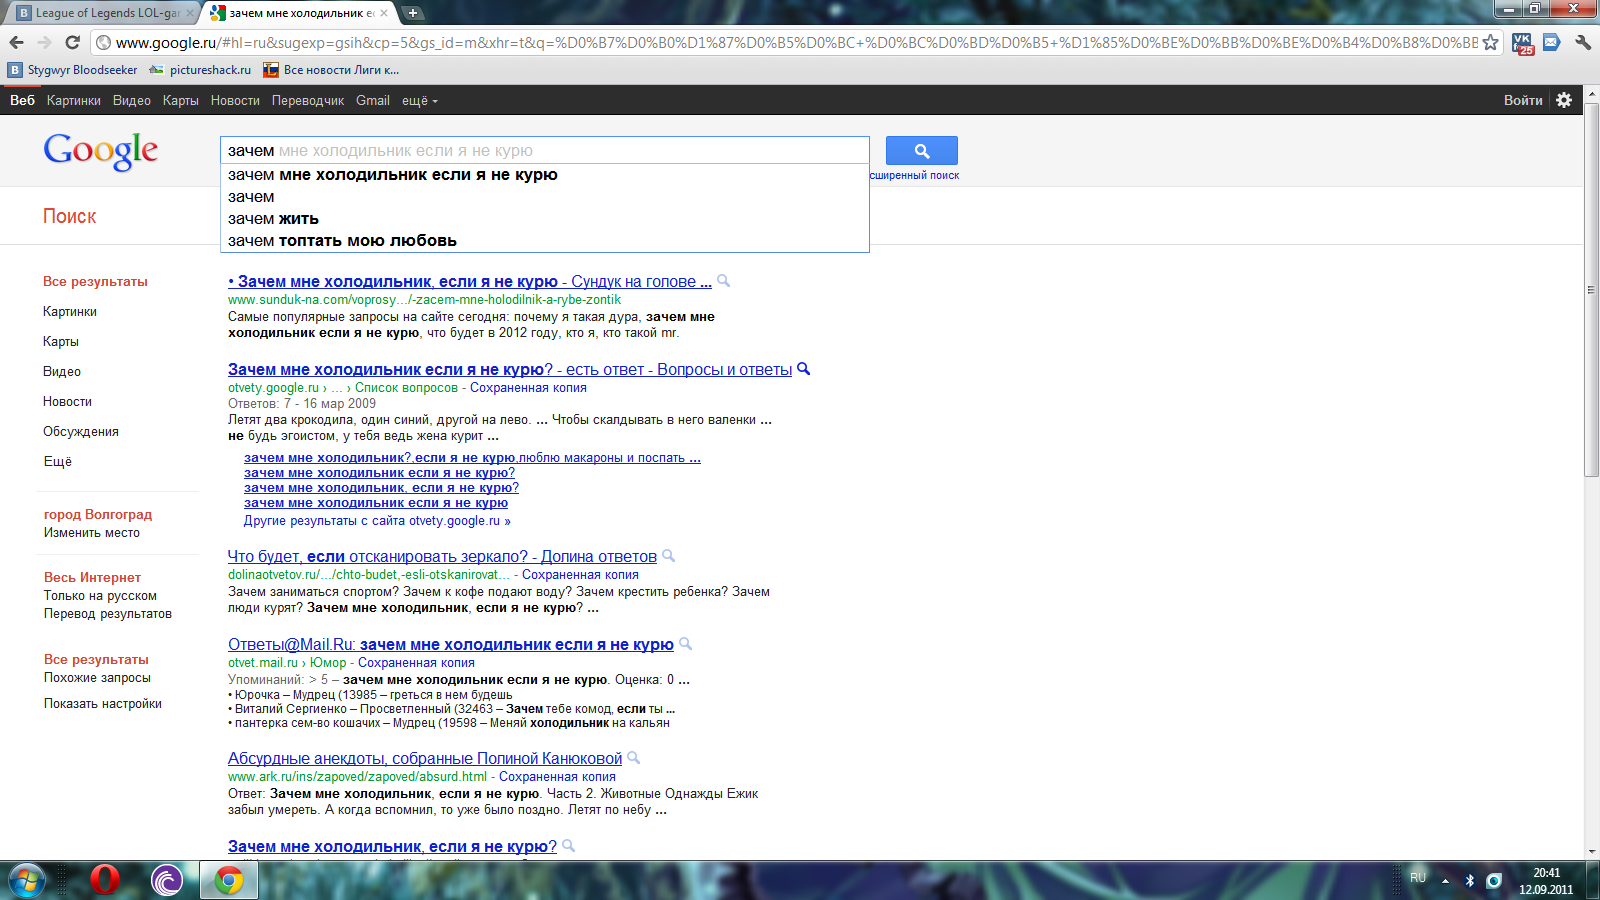
Task: Click the browser back arrow
Action: click(16, 42)
